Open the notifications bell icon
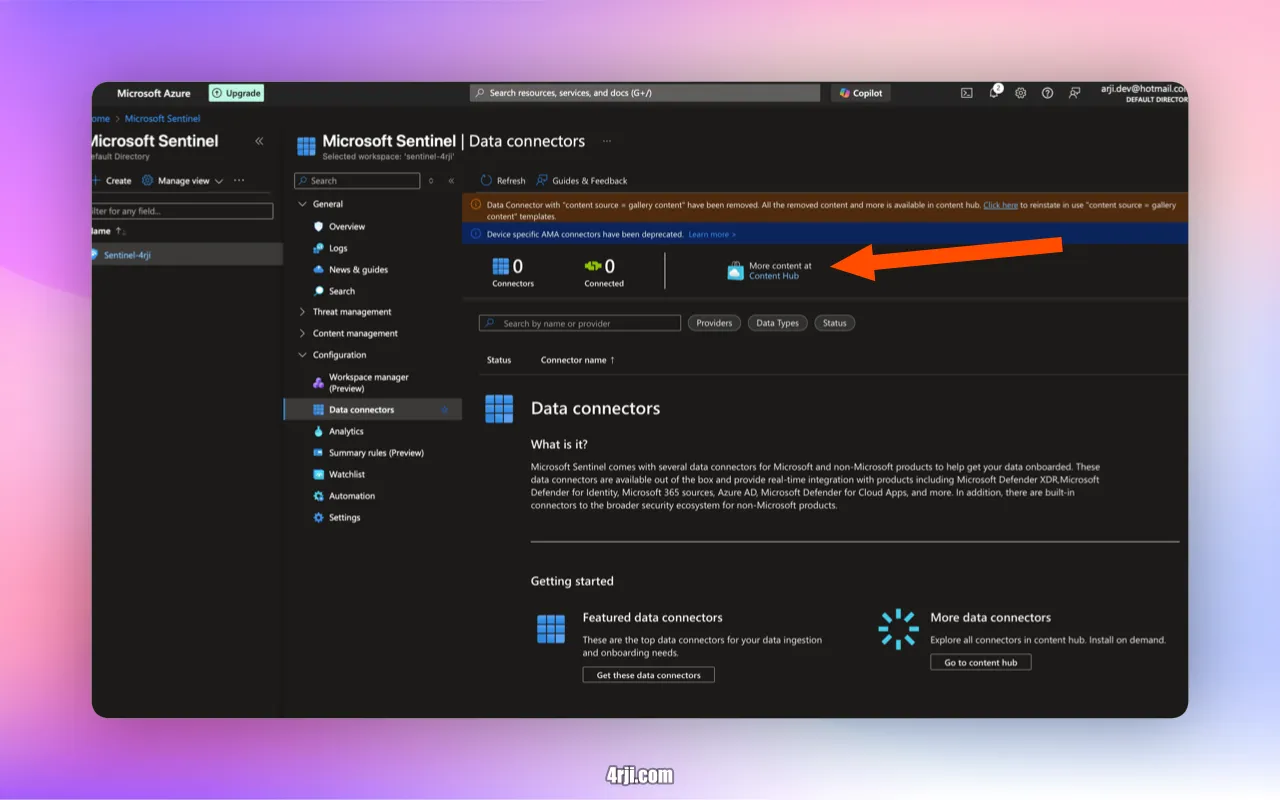The width and height of the screenshot is (1280, 800). coord(994,93)
